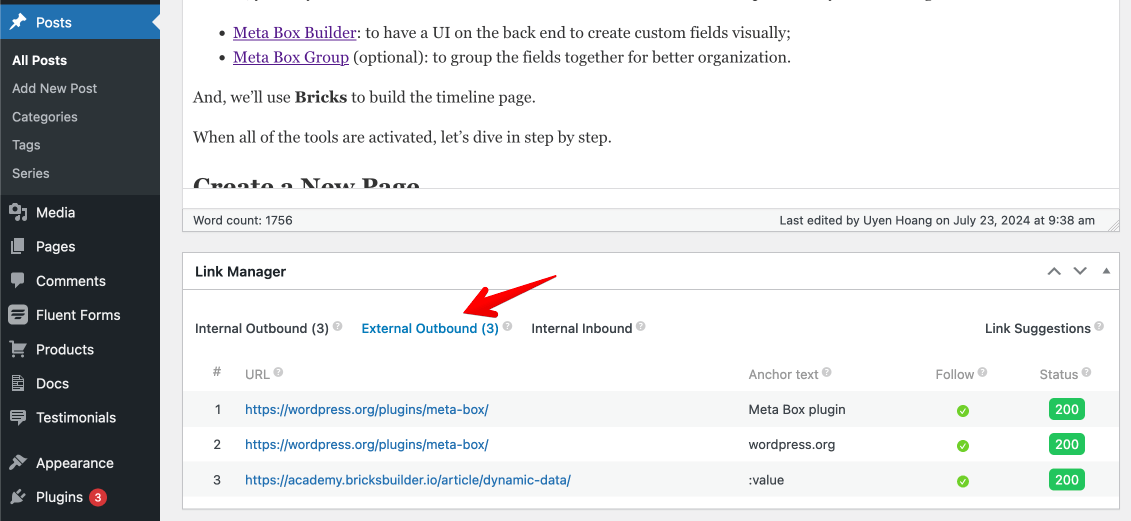Open the row 2 wordpress.org/plugins/meta-box URL
Screen dimensions: 1131x521
tap(366, 445)
